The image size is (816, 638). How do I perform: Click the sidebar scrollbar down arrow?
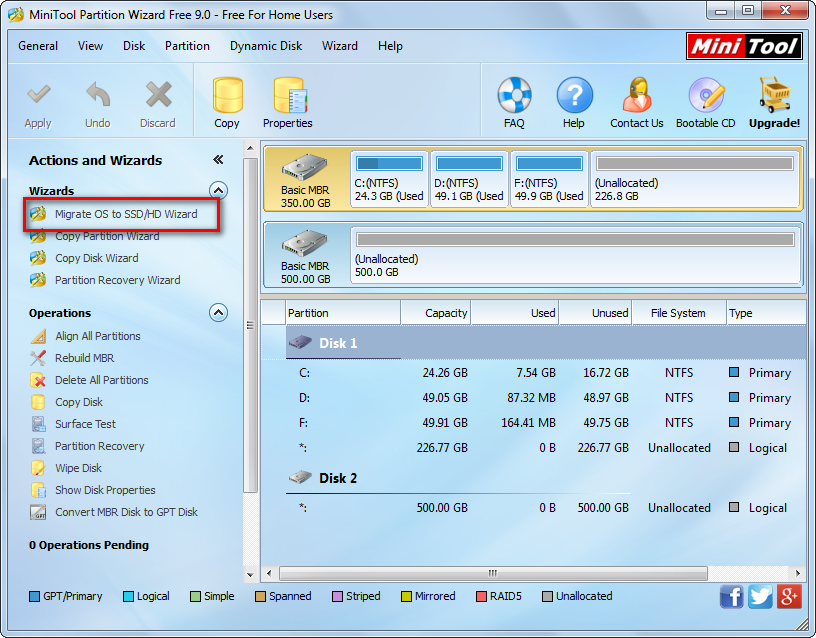(250, 575)
